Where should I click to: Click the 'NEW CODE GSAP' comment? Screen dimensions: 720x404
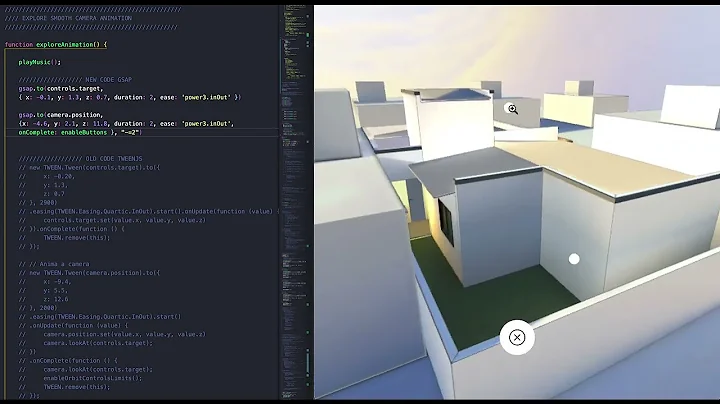pyautogui.click(x=108, y=80)
